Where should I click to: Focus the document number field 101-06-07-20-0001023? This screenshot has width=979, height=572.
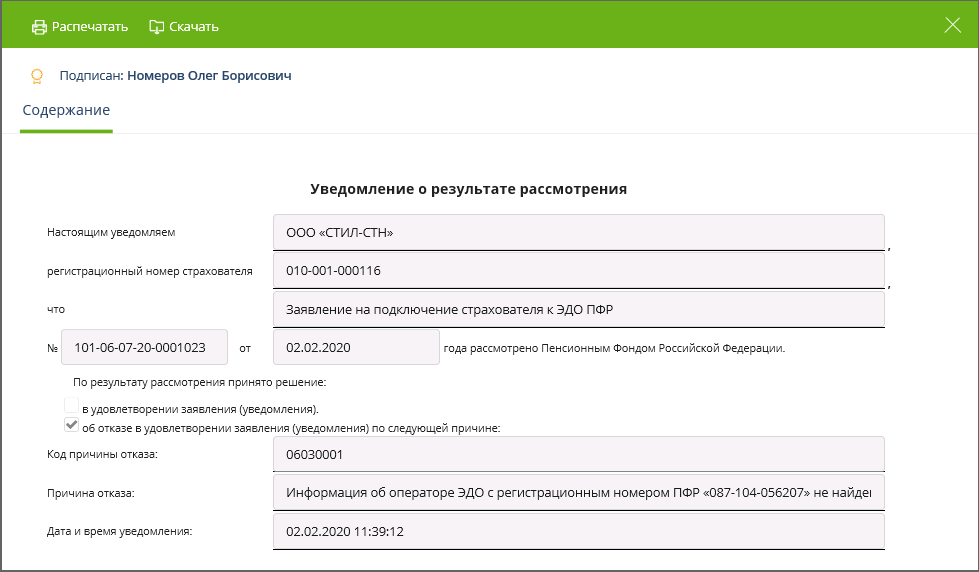(144, 348)
